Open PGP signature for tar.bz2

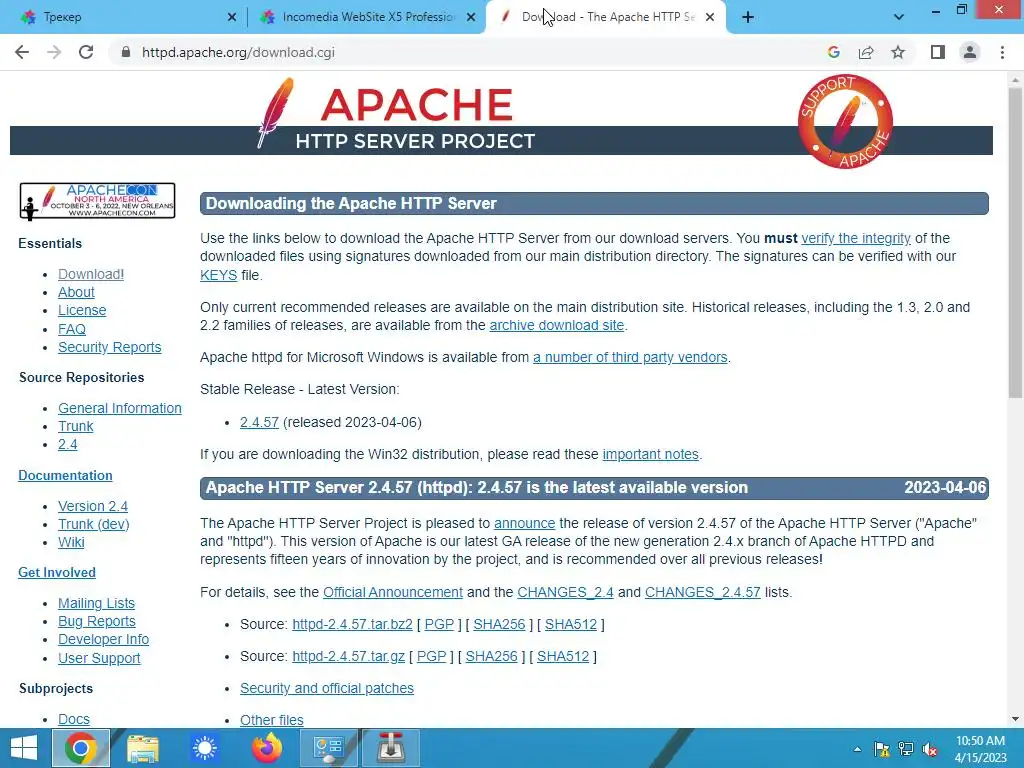[x=439, y=624]
